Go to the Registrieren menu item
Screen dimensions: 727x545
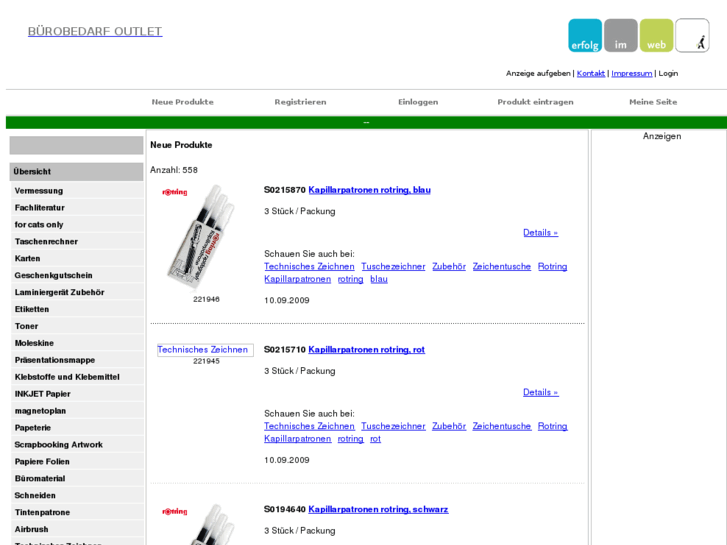tap(300, 102)
